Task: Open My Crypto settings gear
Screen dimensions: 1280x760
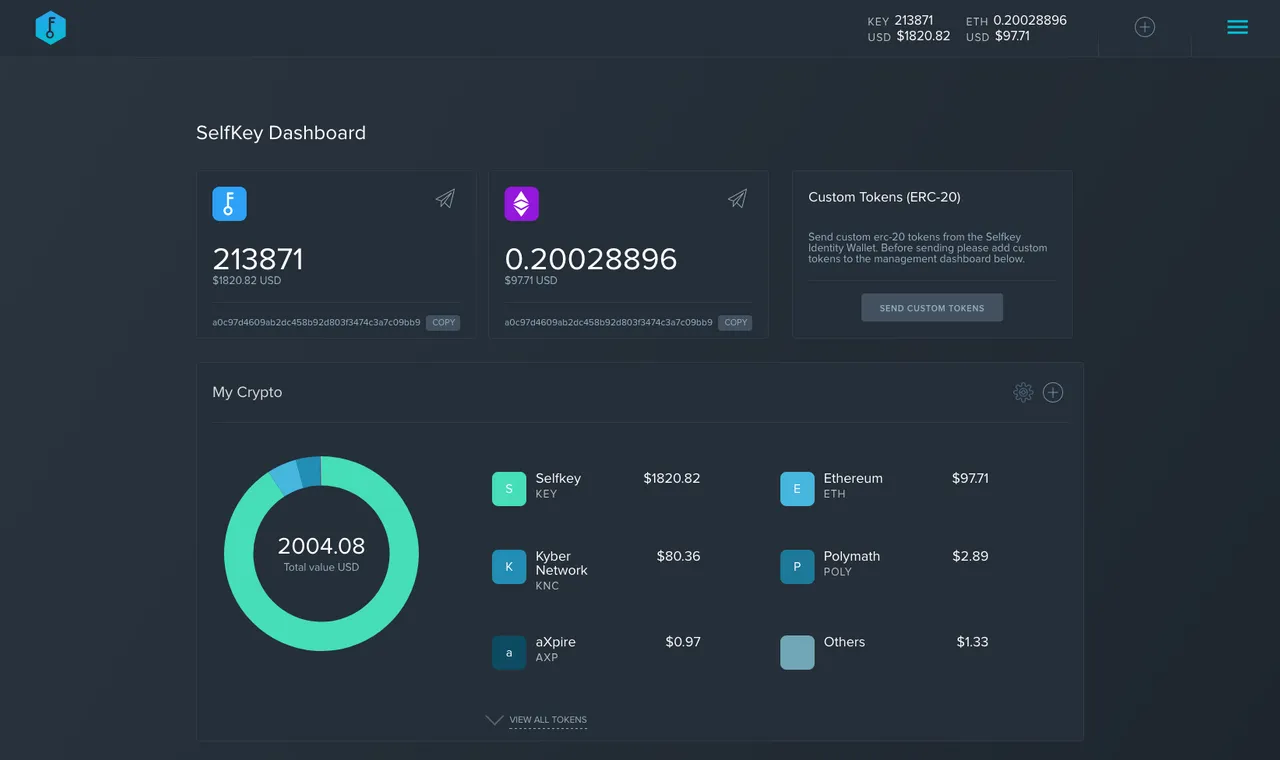Action: point(1023,392)
